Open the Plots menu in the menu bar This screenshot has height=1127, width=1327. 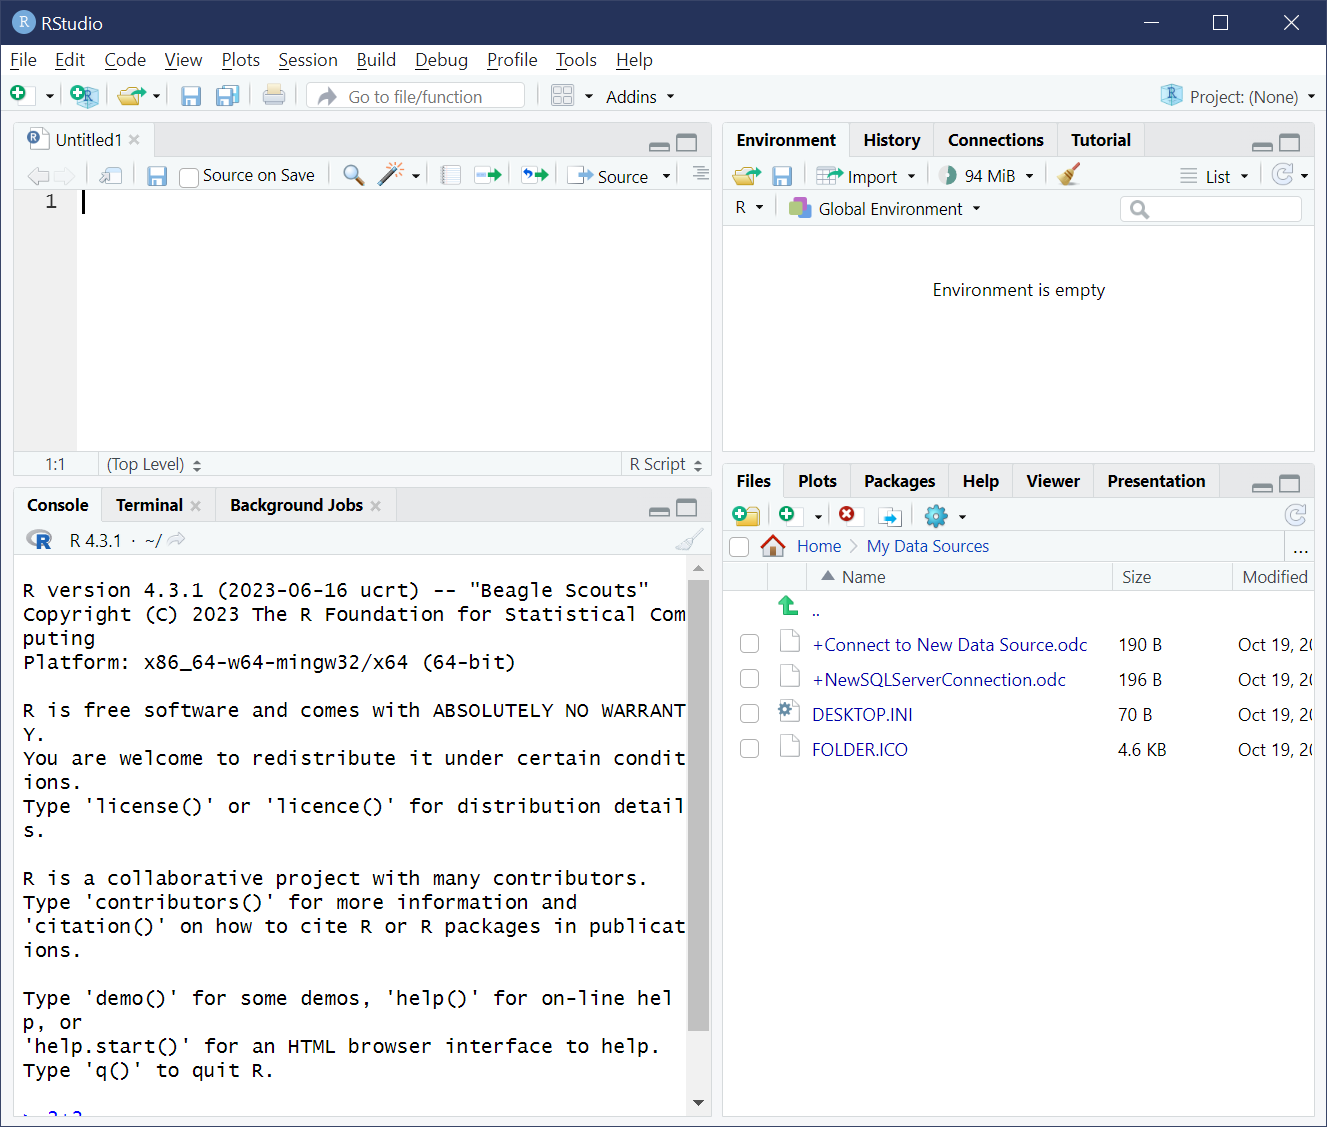point(241,60)
